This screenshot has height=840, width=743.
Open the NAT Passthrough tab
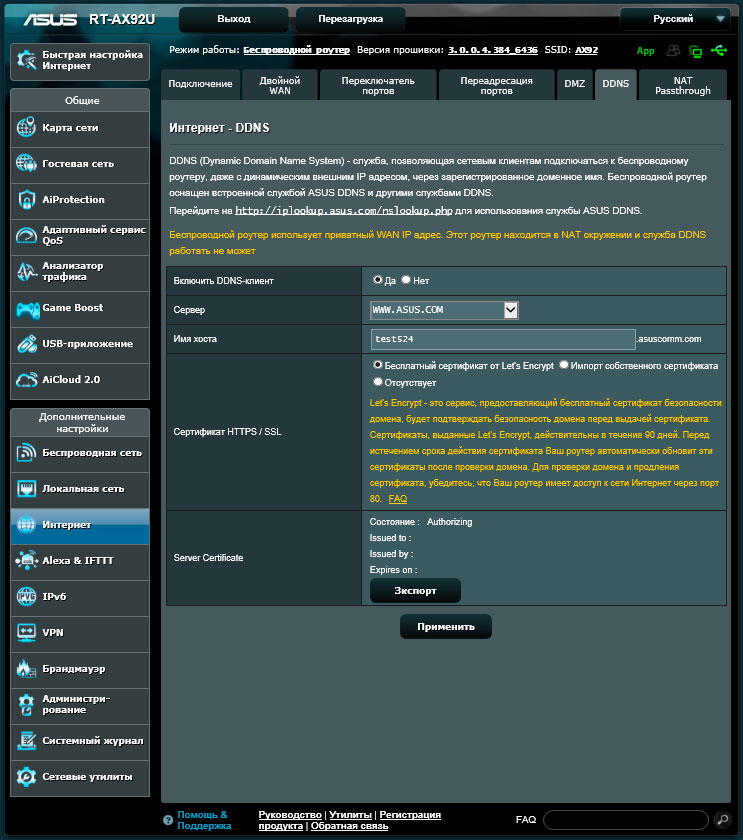point(682,85)
